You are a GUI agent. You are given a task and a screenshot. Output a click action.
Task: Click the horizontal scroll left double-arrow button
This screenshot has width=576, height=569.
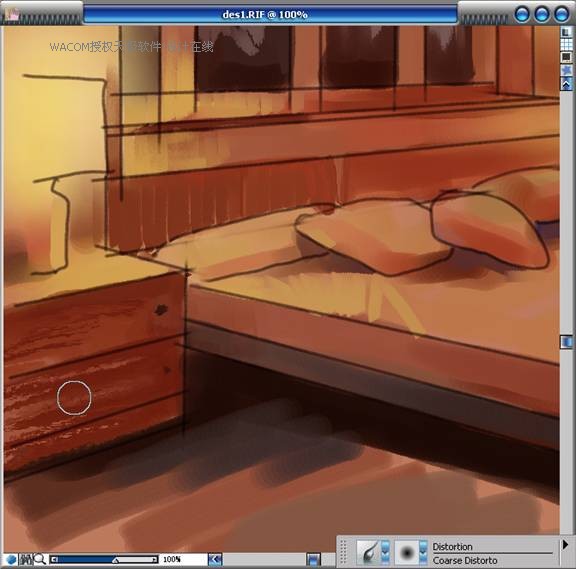(x=215, y=559)
